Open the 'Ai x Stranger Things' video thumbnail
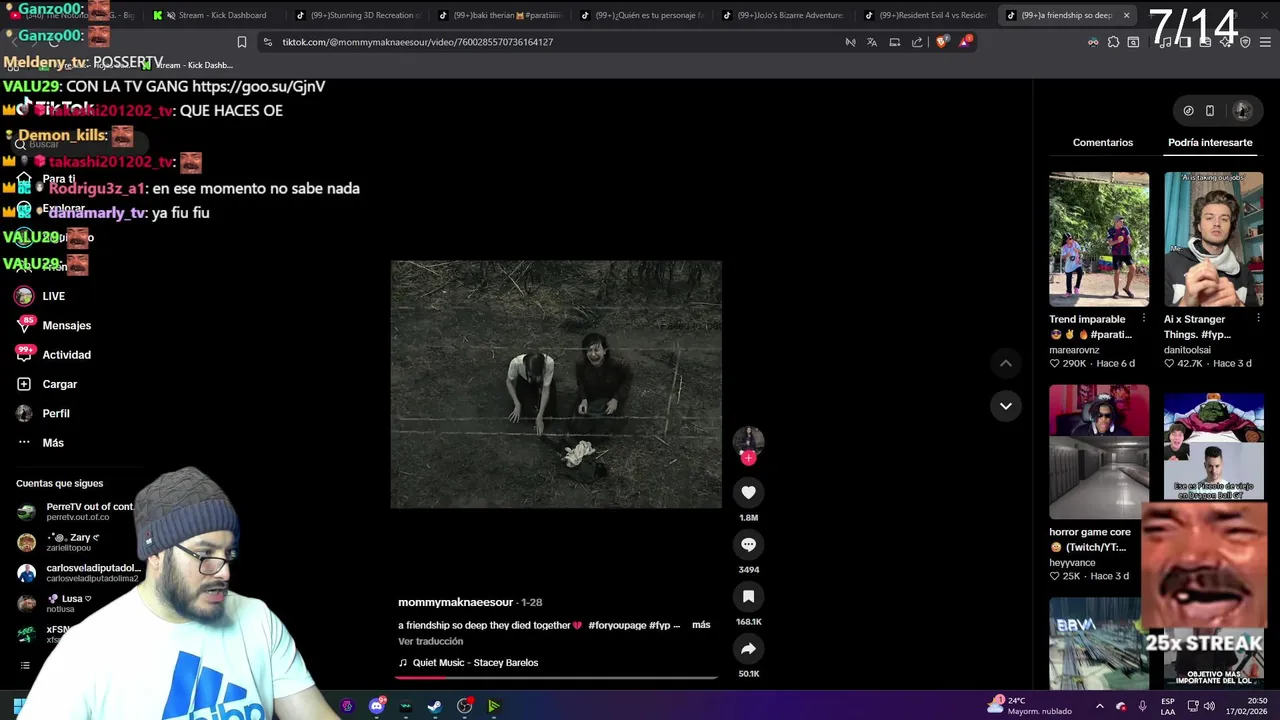1280x720 pixels. pos(1213,239)
